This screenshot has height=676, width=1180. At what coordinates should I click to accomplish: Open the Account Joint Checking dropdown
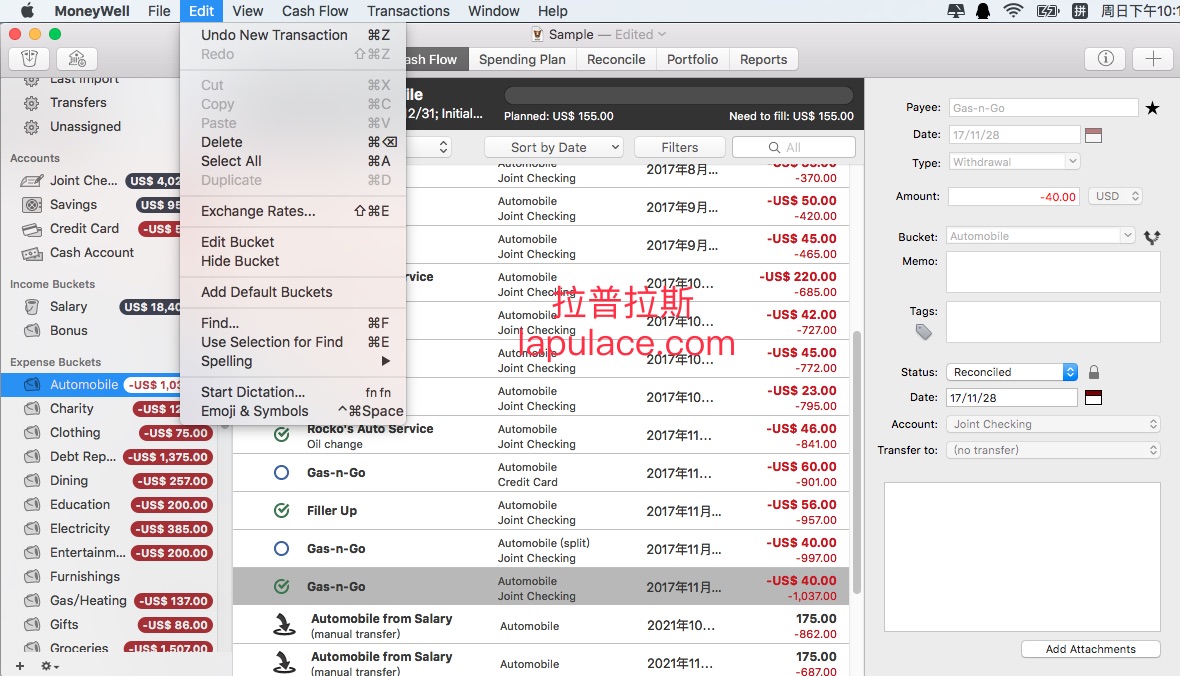[x=1053, y=425]
